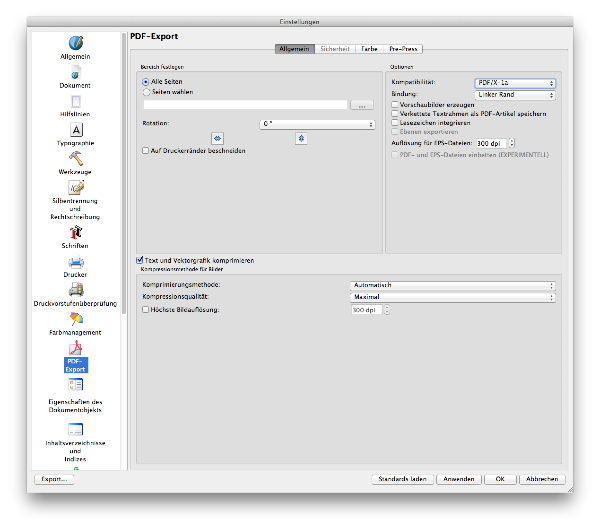The image size is (600, 530).
Task: Toggle 'Vorschaubilder erzeugen' checkbox
Action: pos(394,104)
